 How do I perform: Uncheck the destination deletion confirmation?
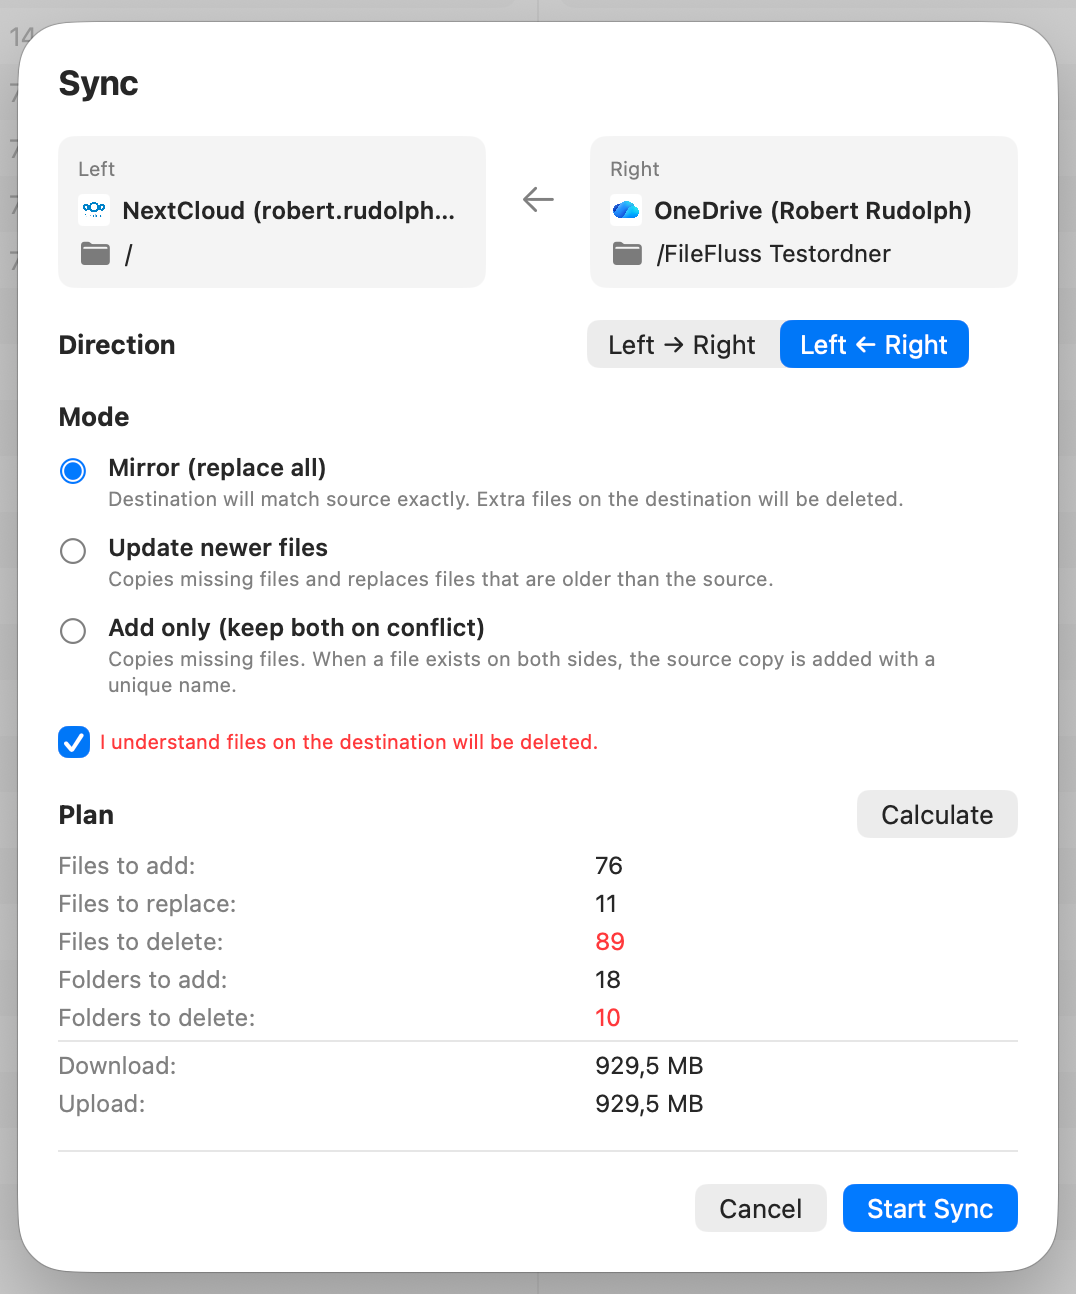73,742
